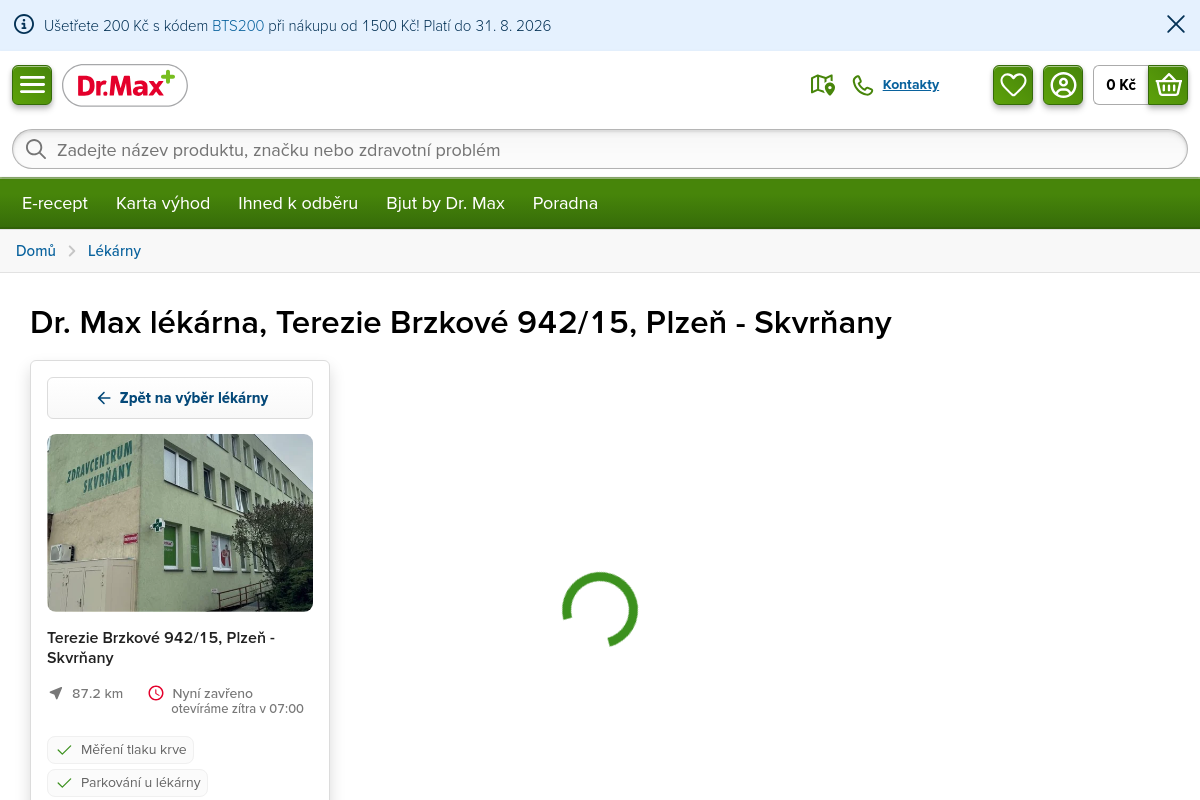This screenshot has height=800, width=1200.
Task: Click Zpět na výběr lékárny button
Action: pyautogui.click(x=180, y=398)
